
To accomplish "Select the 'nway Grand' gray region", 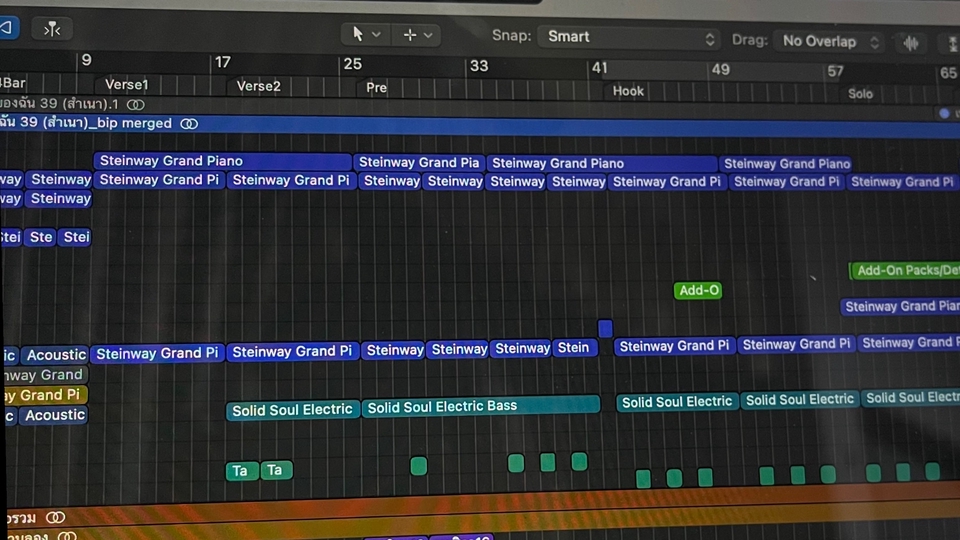I will (x=44, y=375).
